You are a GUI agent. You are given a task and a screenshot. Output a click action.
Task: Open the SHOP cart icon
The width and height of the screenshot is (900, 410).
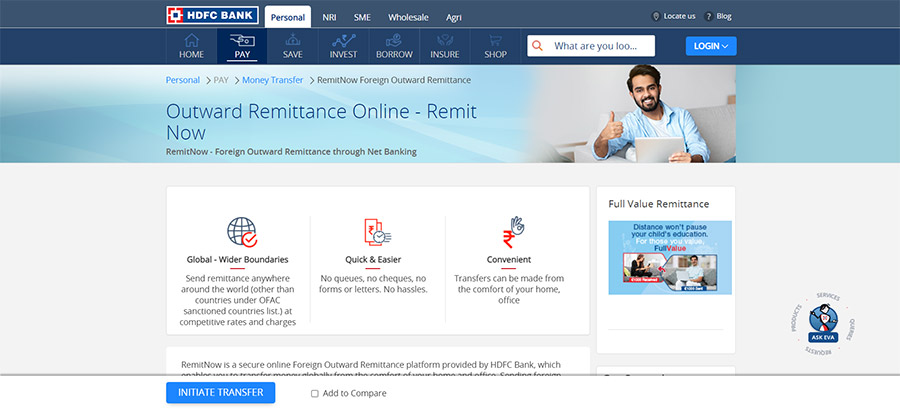coord(495,40)
